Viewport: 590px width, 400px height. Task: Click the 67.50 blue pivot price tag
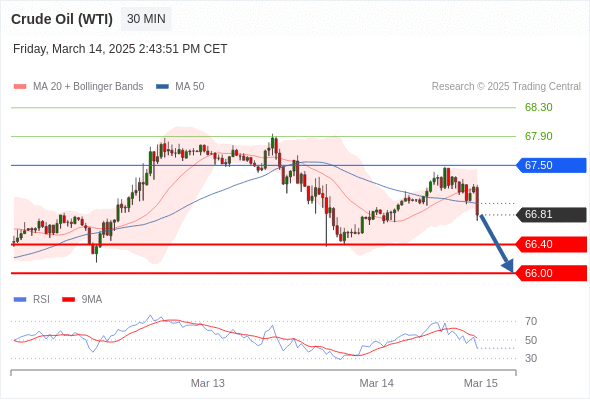[x=551, y=165]
